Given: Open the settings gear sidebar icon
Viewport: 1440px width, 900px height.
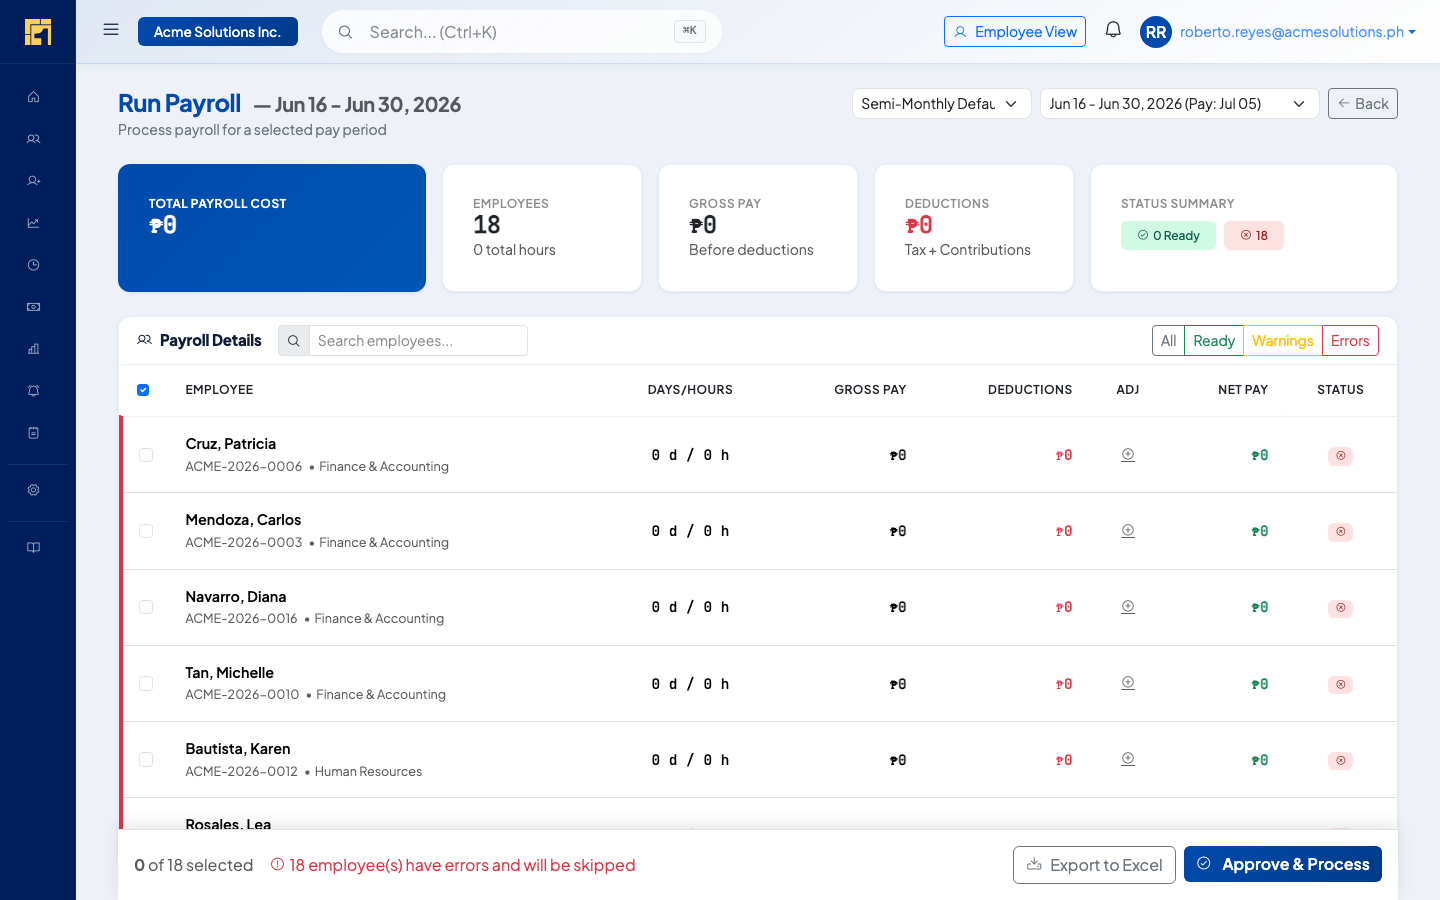Looking at the screenshot, I should coord(33,490).
